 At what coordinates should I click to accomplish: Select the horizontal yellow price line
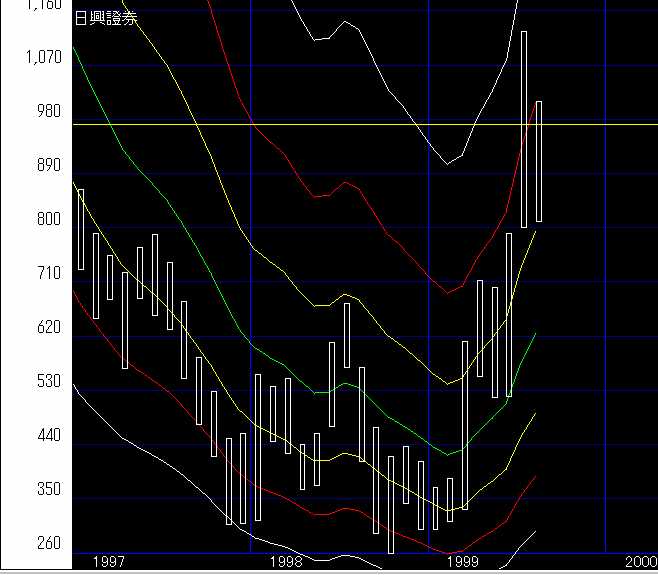[300, 125]
